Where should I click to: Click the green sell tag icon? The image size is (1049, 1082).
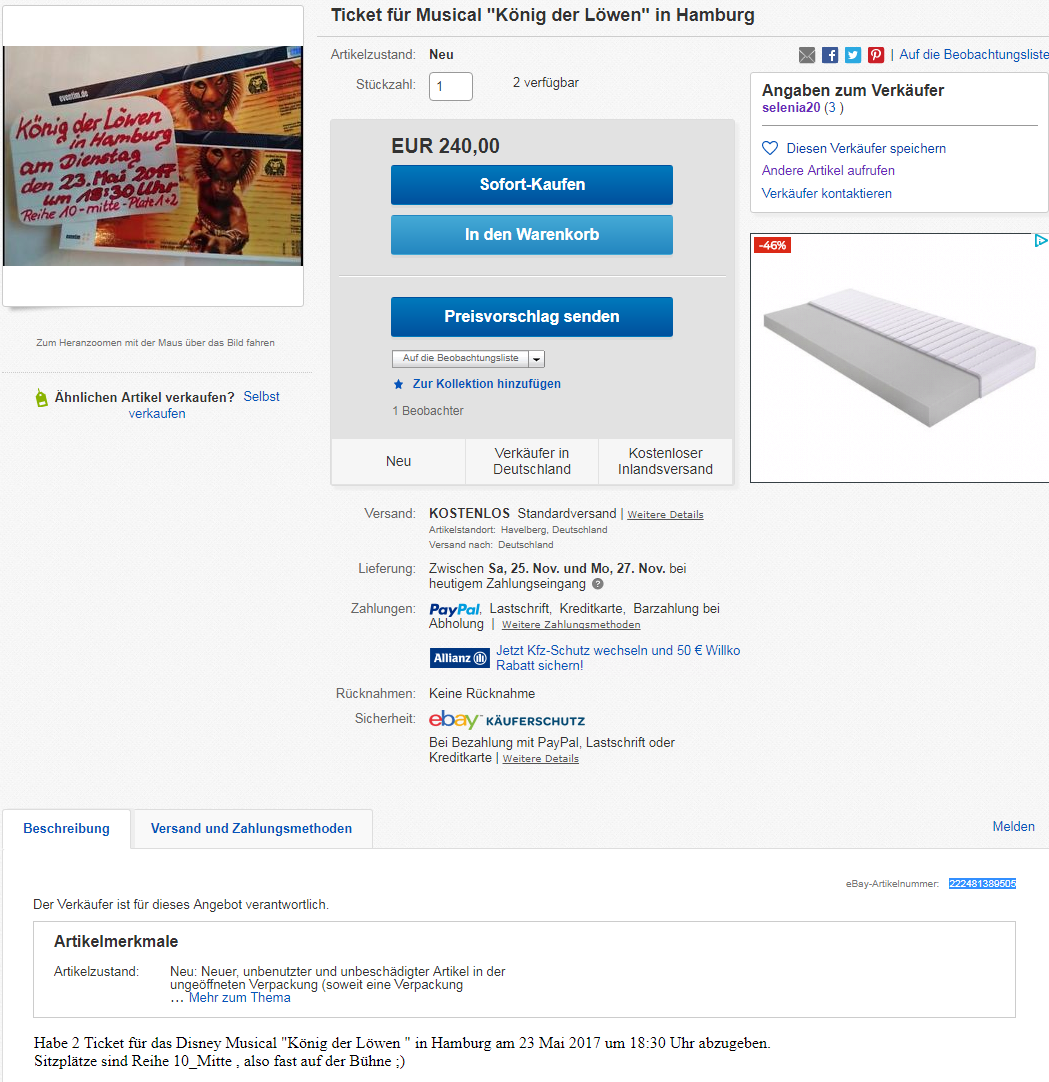tap(41, 397)
